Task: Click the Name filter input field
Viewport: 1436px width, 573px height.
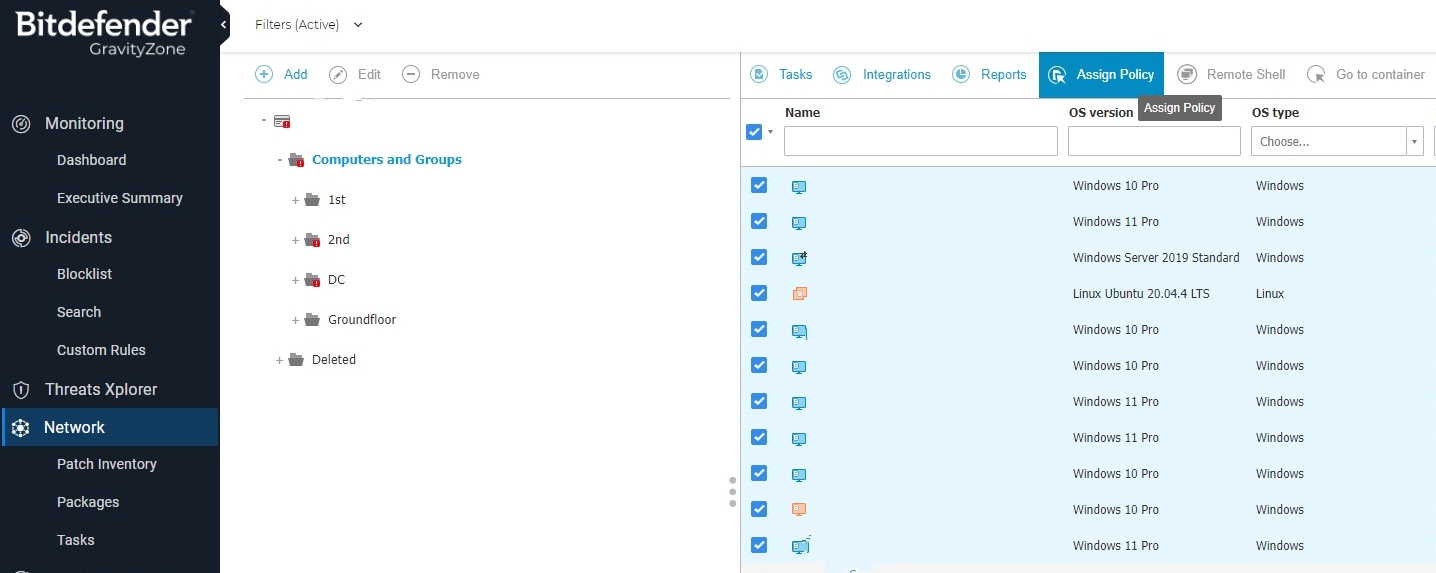Action: [921, 141]
